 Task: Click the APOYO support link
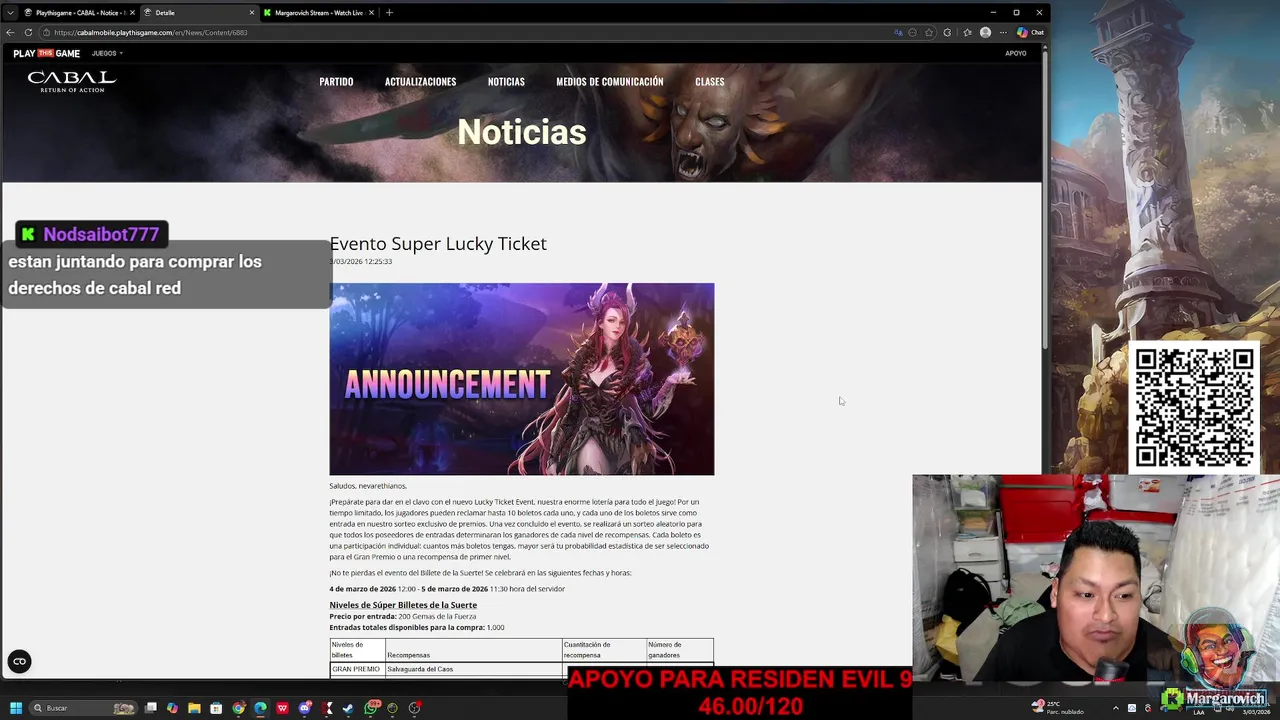[1016, 53]
